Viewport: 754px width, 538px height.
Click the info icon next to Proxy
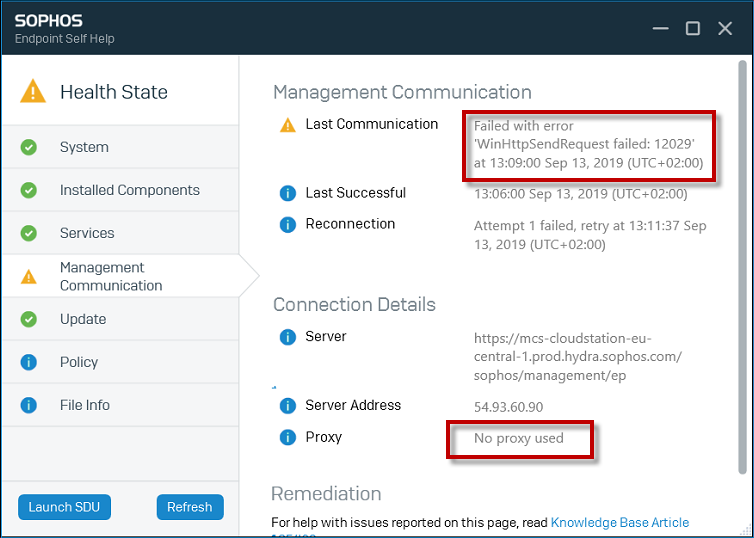tap(288, 438)
